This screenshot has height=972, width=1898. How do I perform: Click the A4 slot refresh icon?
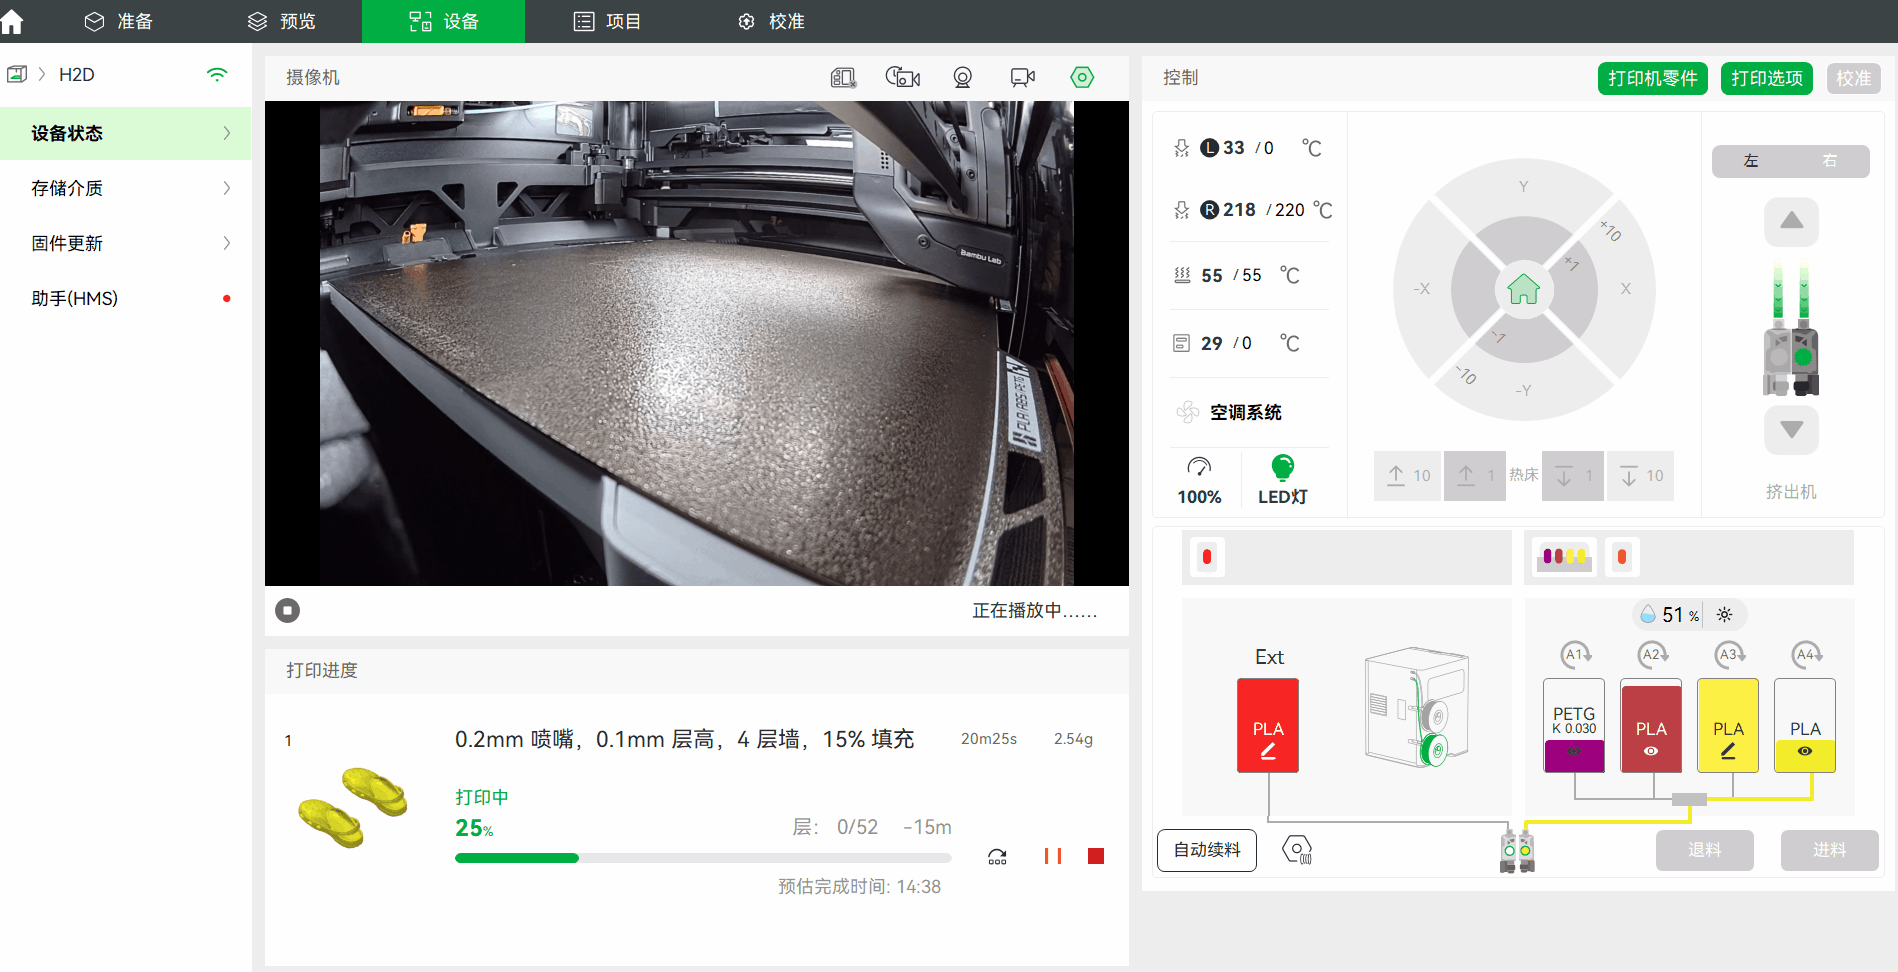[x=1806, y=655]
